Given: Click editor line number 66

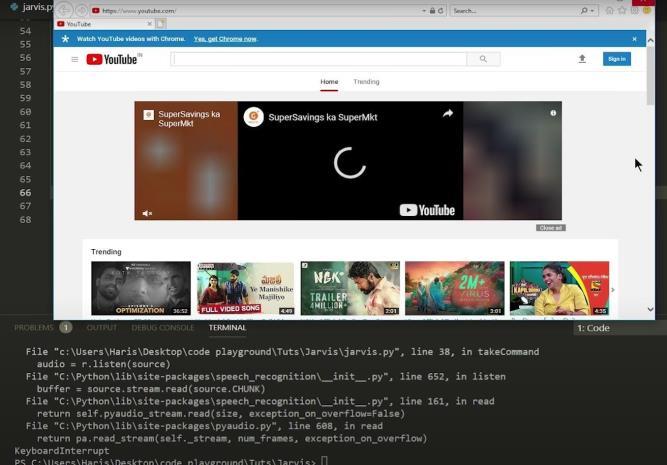Looking at the screenshot, I should pyautogui.click(x=26, y=193).
